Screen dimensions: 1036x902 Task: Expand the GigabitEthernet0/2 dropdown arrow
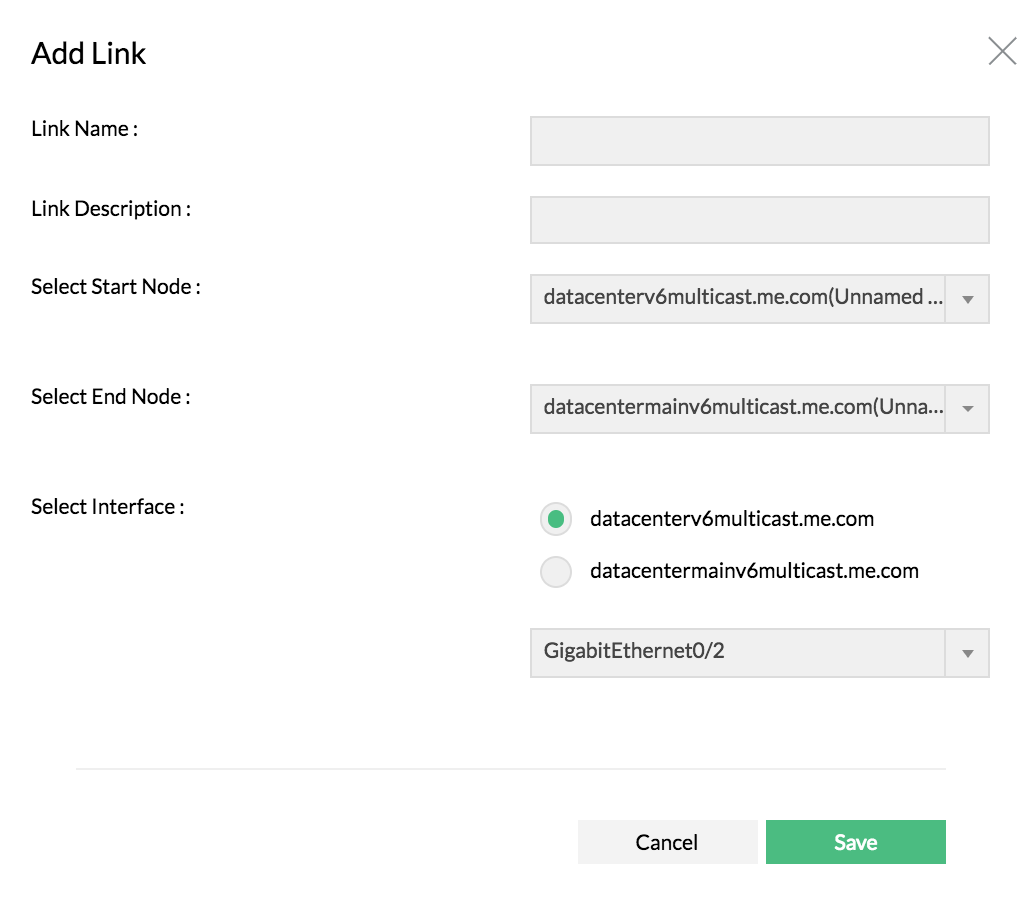pyautogui.click(x=967, y=653)
